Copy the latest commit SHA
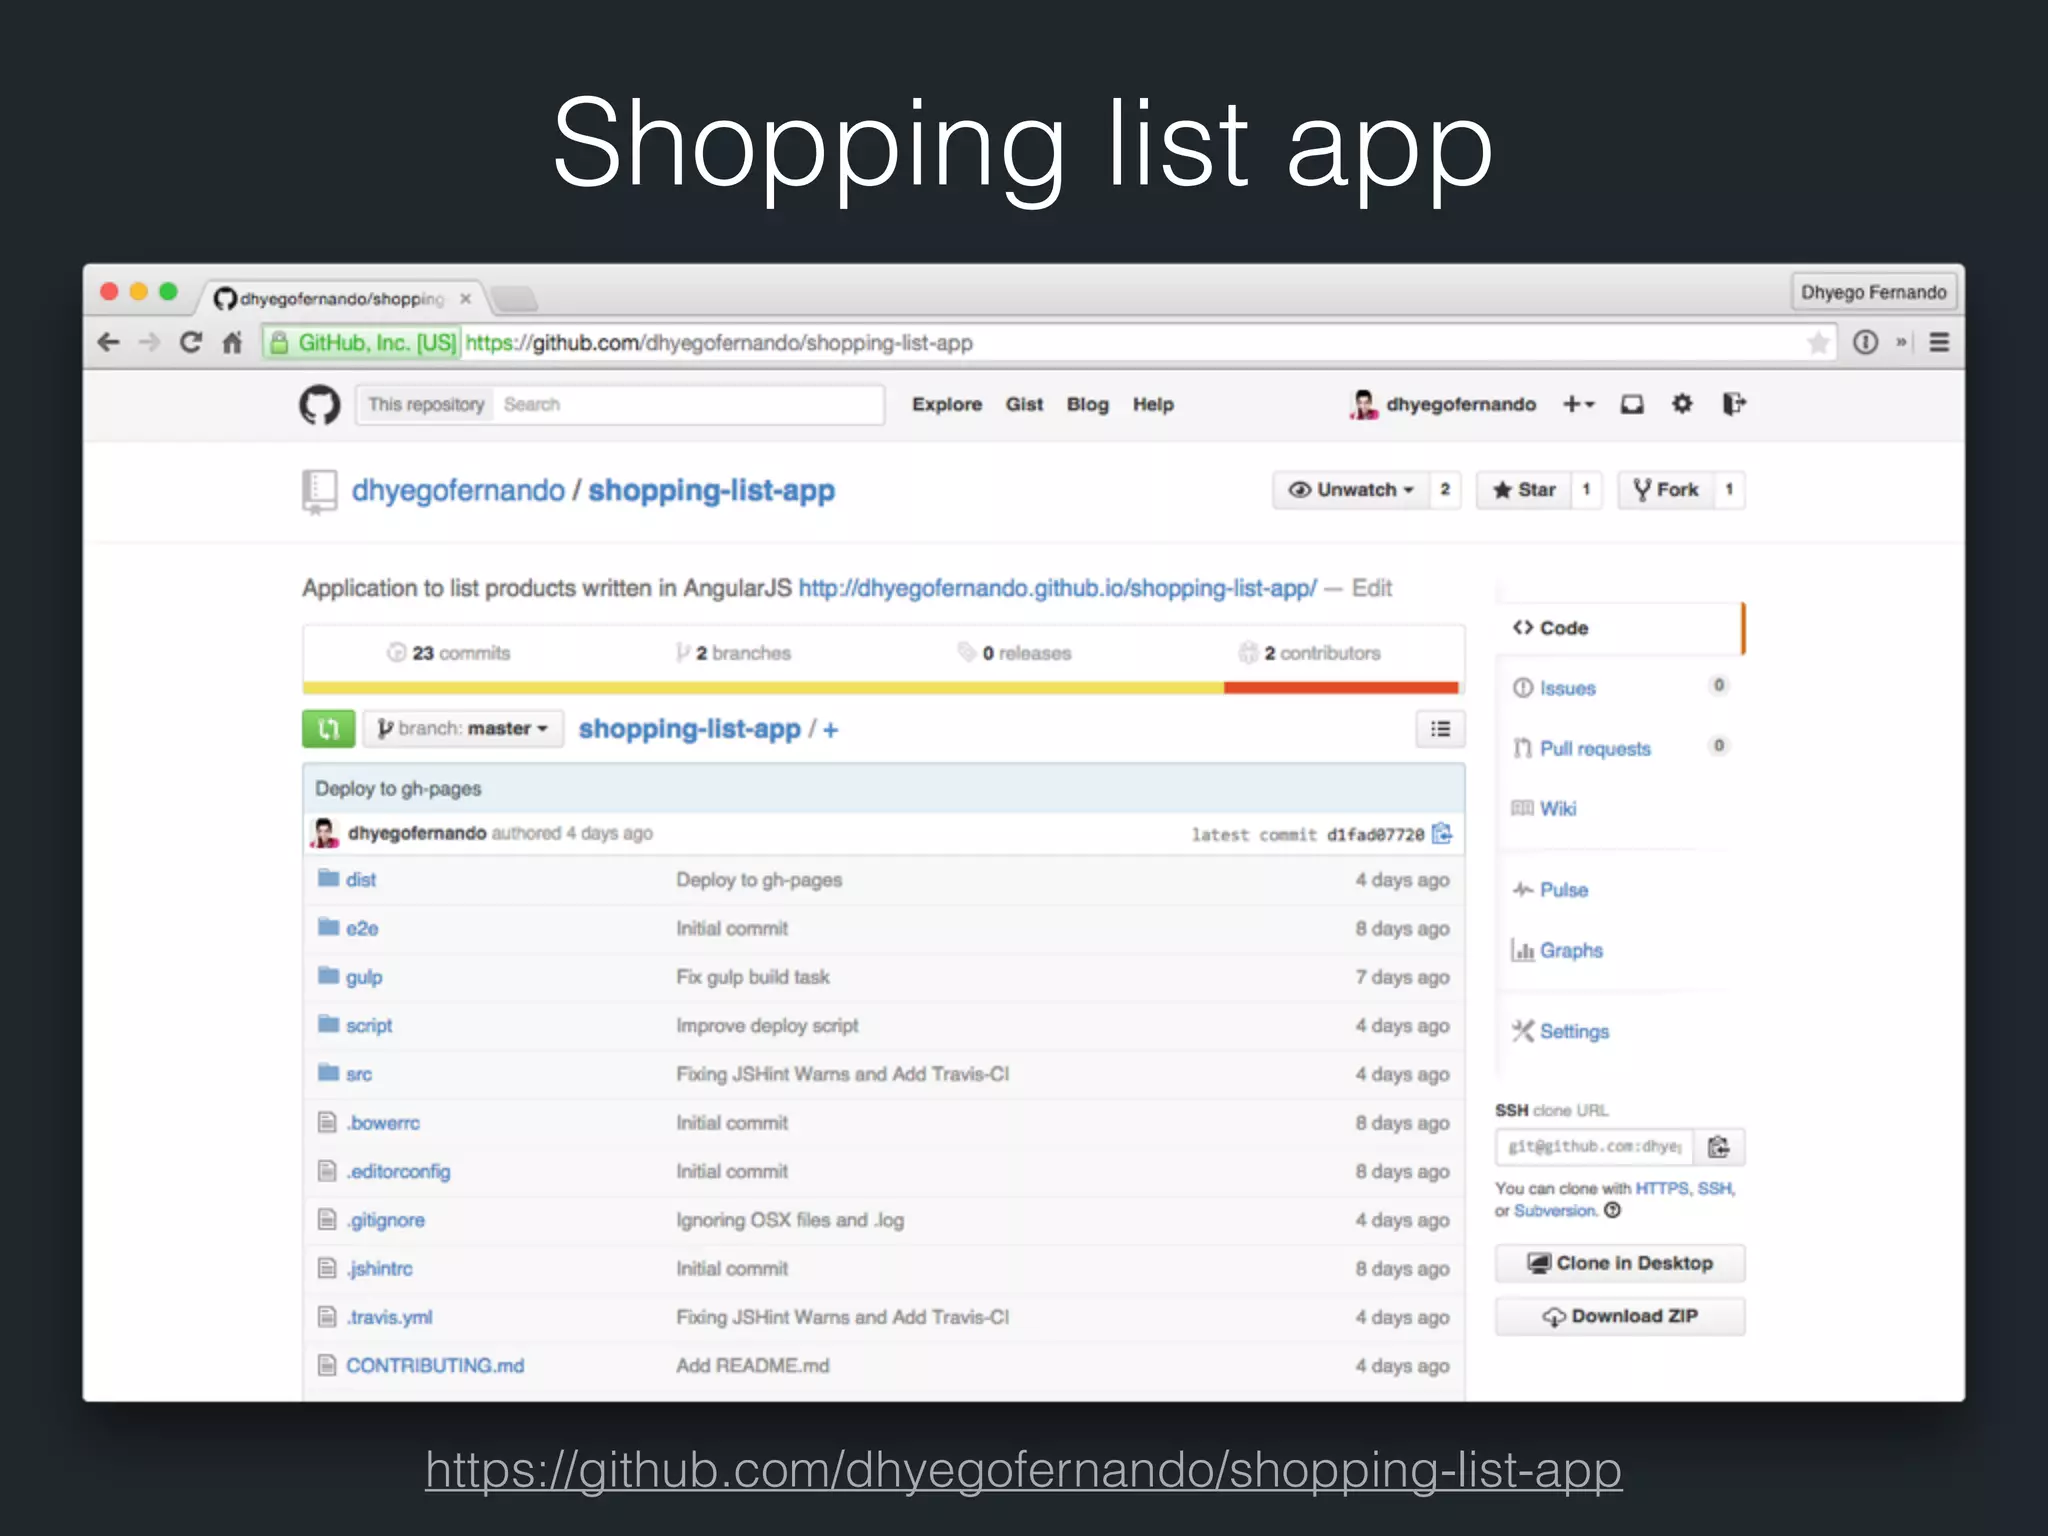 point(1442,833)
